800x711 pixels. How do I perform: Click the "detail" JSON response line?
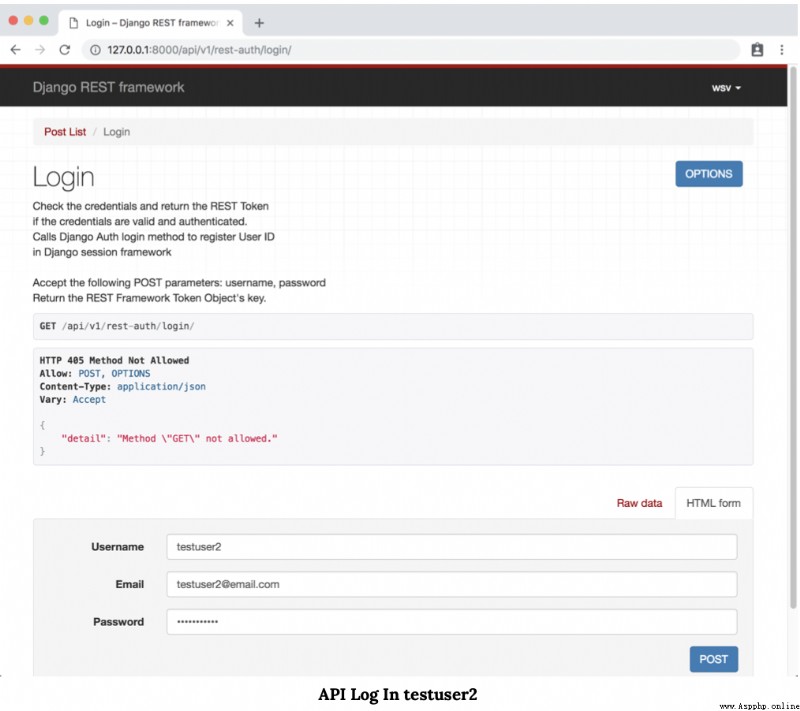[x=169, y=439]
